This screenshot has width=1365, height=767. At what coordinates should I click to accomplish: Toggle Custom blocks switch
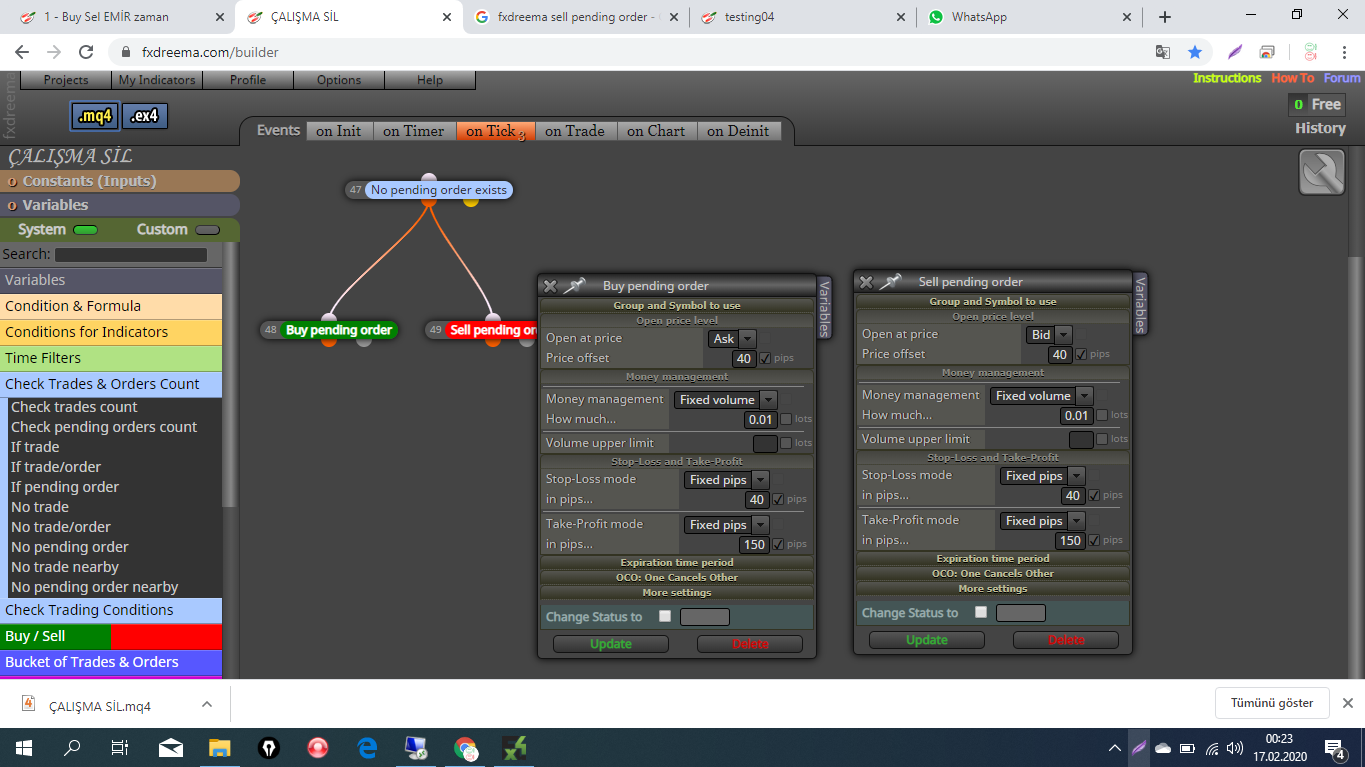pos(208,230)
